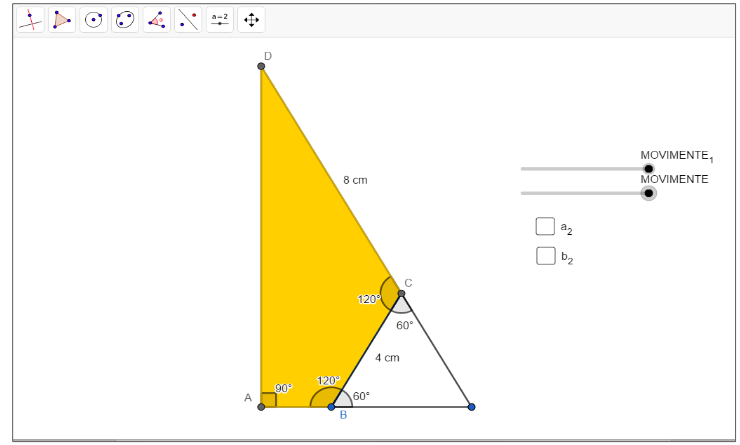740x445 pixels.
Task: Select point D at triangle top
Action: (261, 66)
